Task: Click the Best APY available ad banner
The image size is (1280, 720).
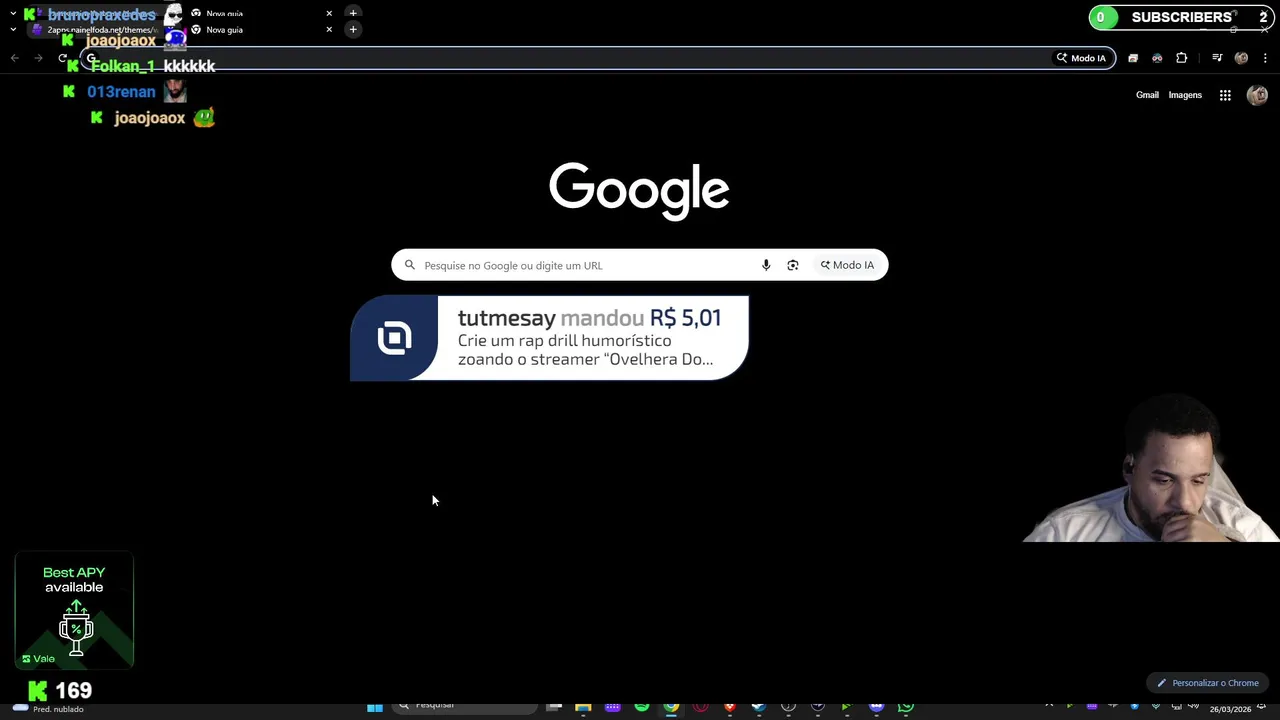Action: (74, 610)
